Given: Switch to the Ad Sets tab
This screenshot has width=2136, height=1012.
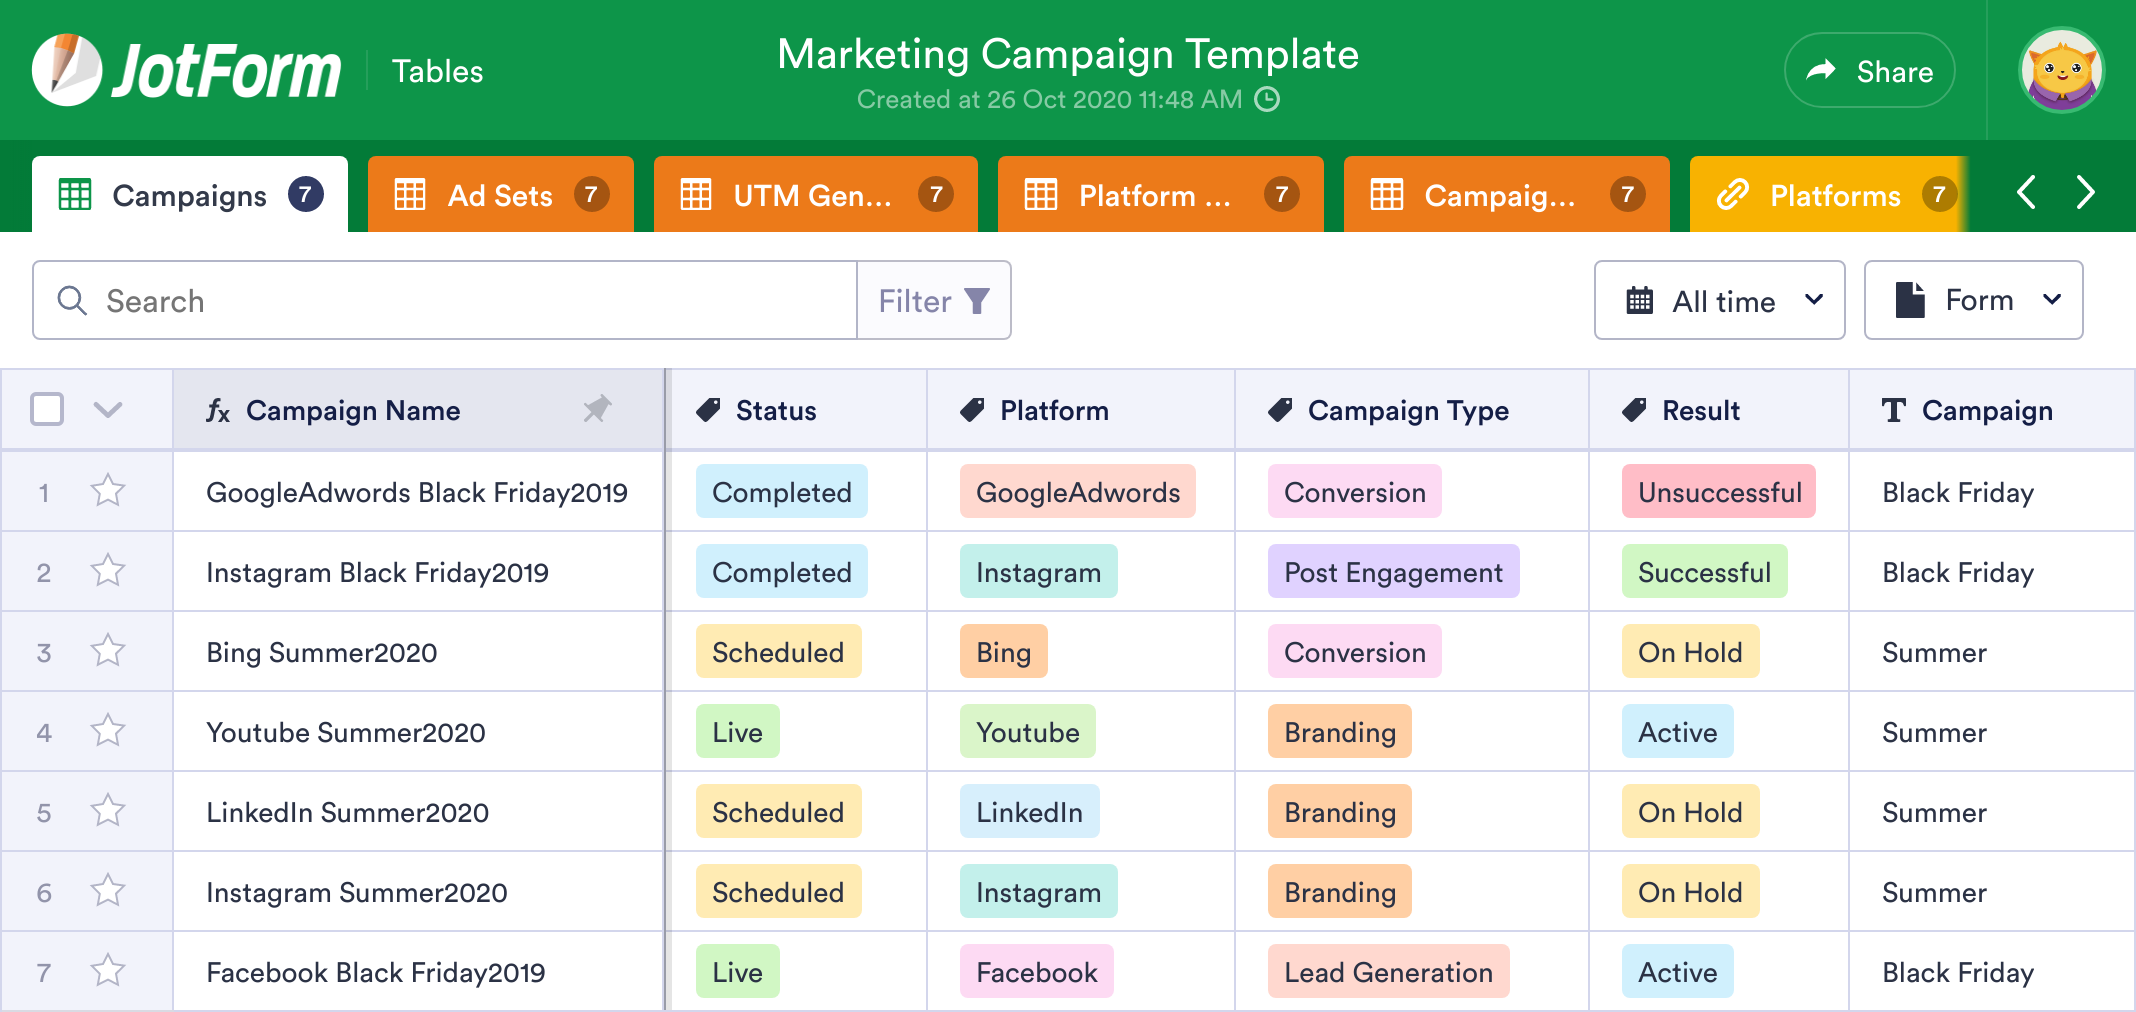Looking at the screenshot, I should click(x=500, y=194).
